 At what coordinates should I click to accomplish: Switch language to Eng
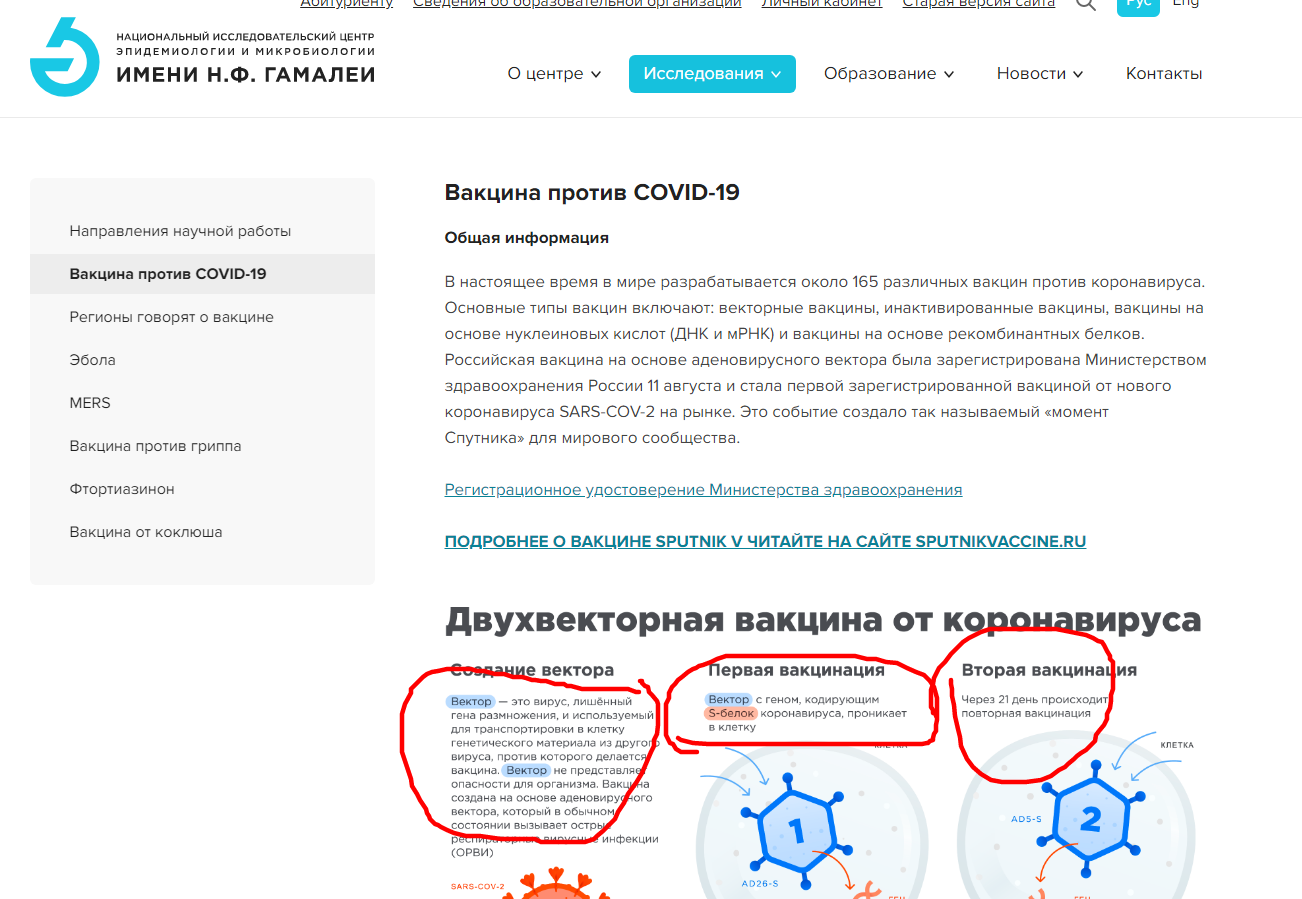[x=1186, y=4]
